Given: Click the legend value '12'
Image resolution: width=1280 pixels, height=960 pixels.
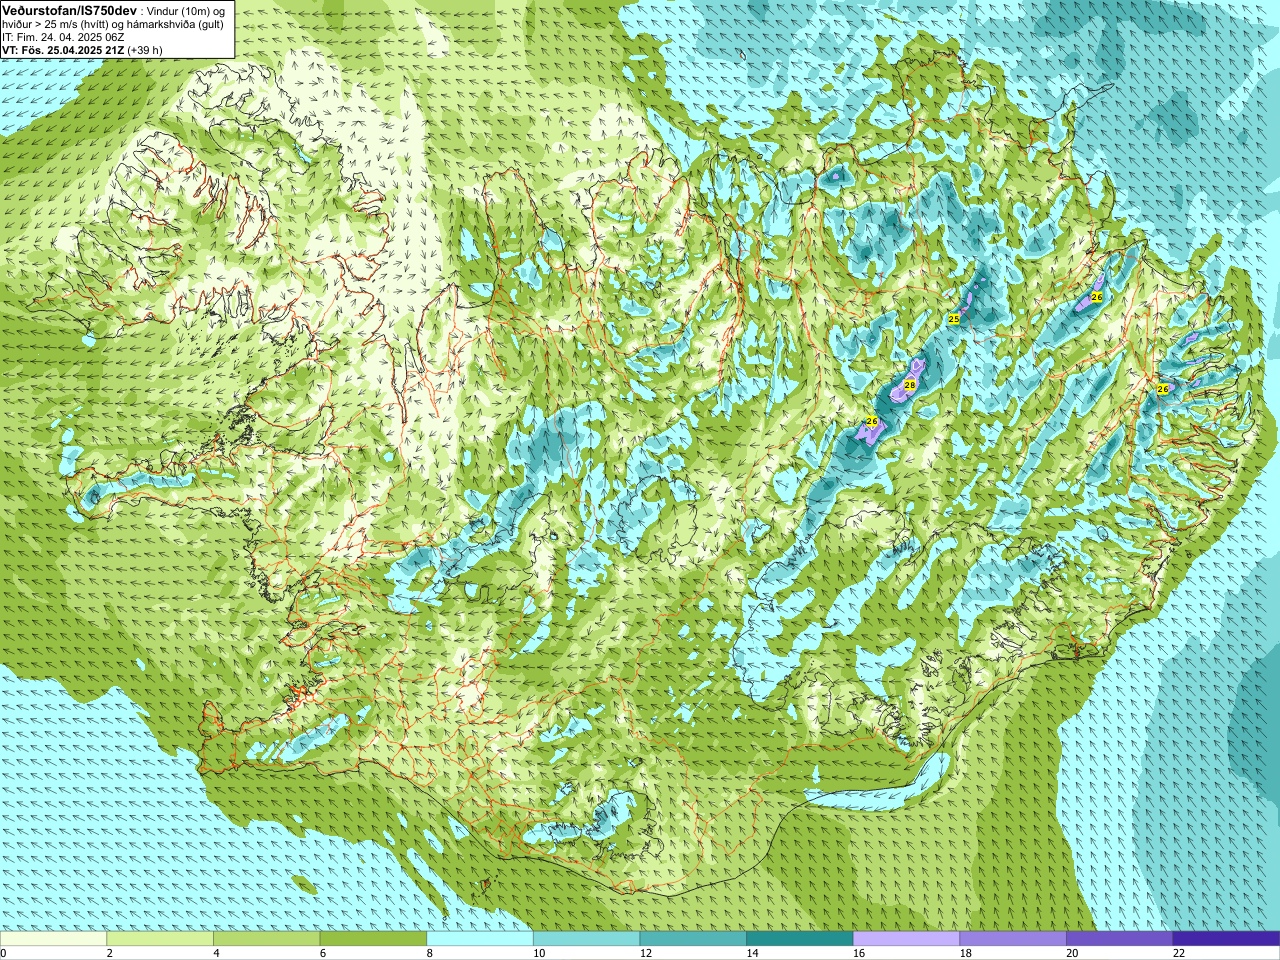Looking at the screenshot, I should pyautogui.click(x=645, y=953).
